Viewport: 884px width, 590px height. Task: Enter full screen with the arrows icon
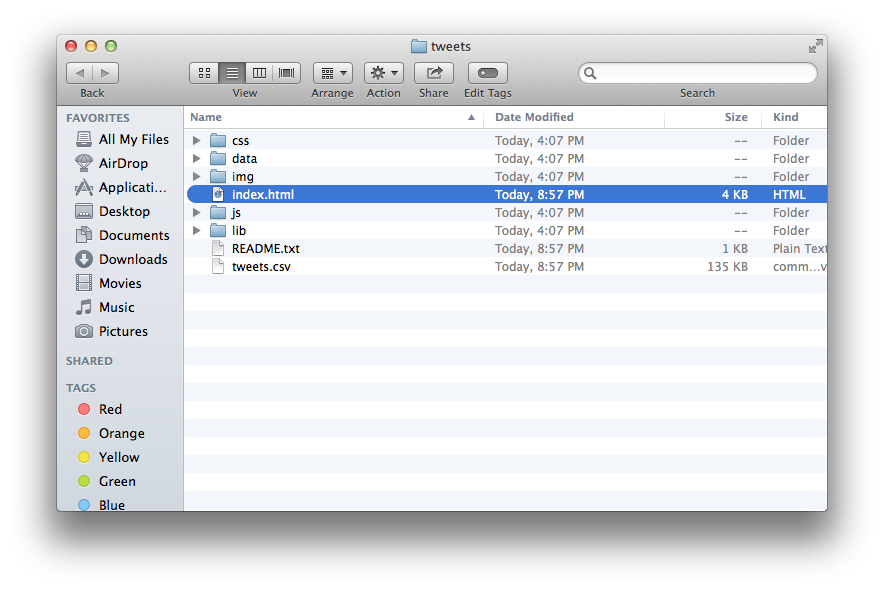[815, 46]
